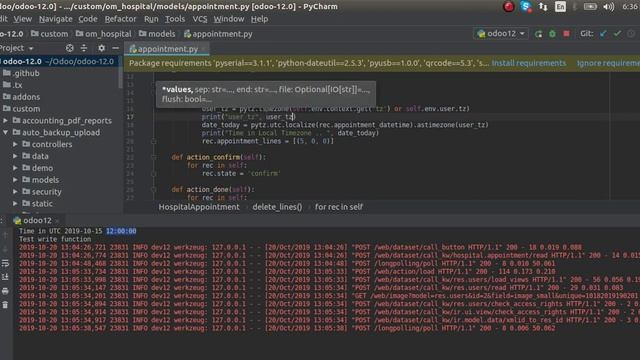This screenshot has width=640, height=360.
Task: Open the Window menu
Action: coord(229,19)
